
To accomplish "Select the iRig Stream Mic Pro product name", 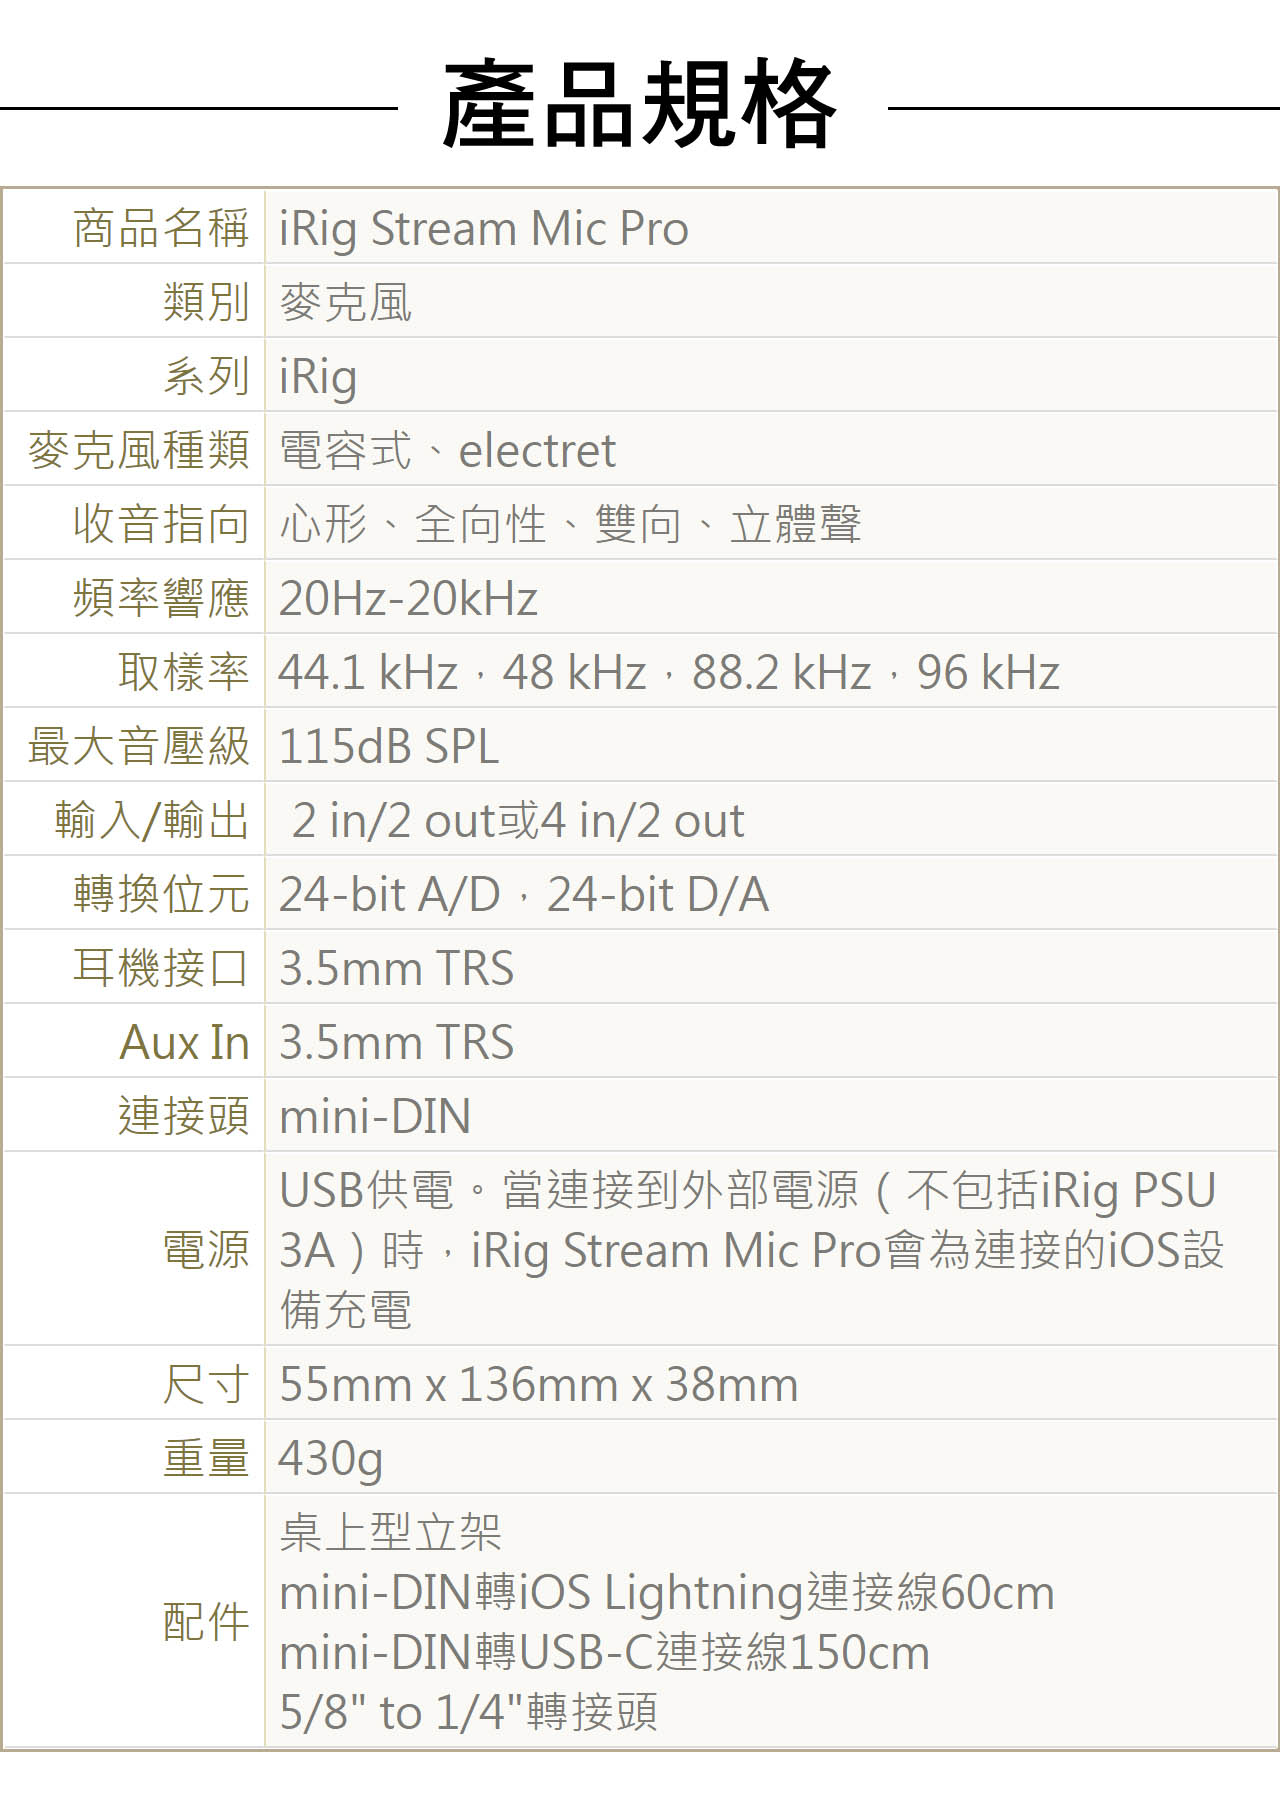I will (x=484, y=229).
